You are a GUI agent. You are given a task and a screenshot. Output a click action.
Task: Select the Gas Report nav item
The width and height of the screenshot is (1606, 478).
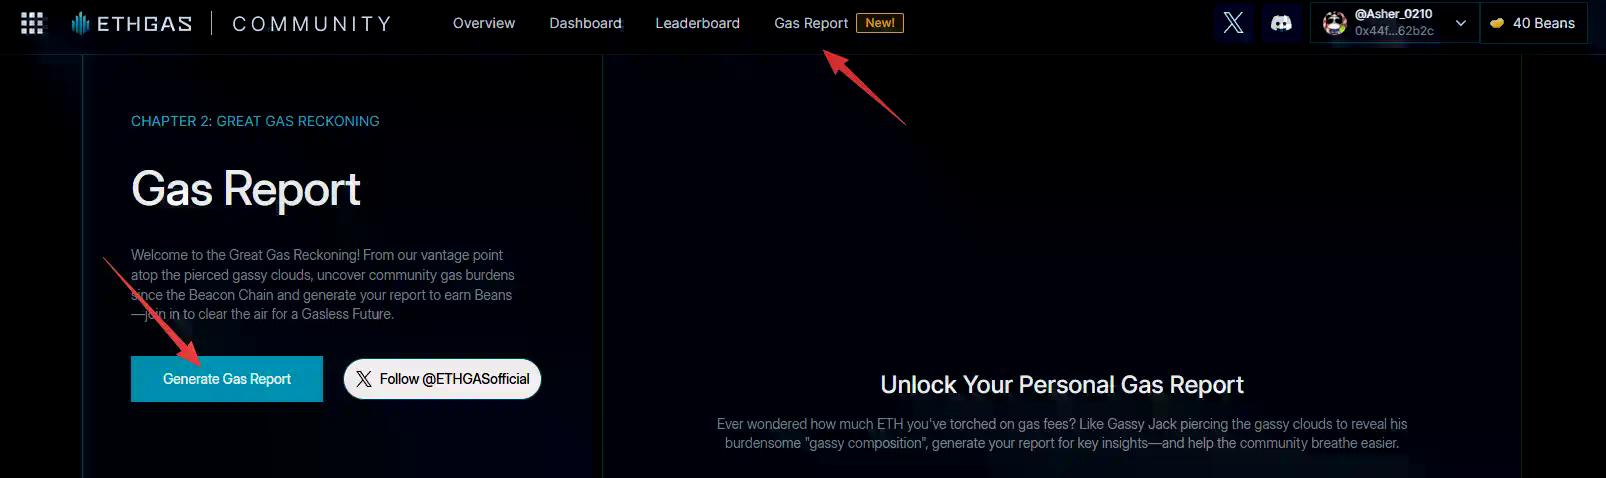pos(811,23)
